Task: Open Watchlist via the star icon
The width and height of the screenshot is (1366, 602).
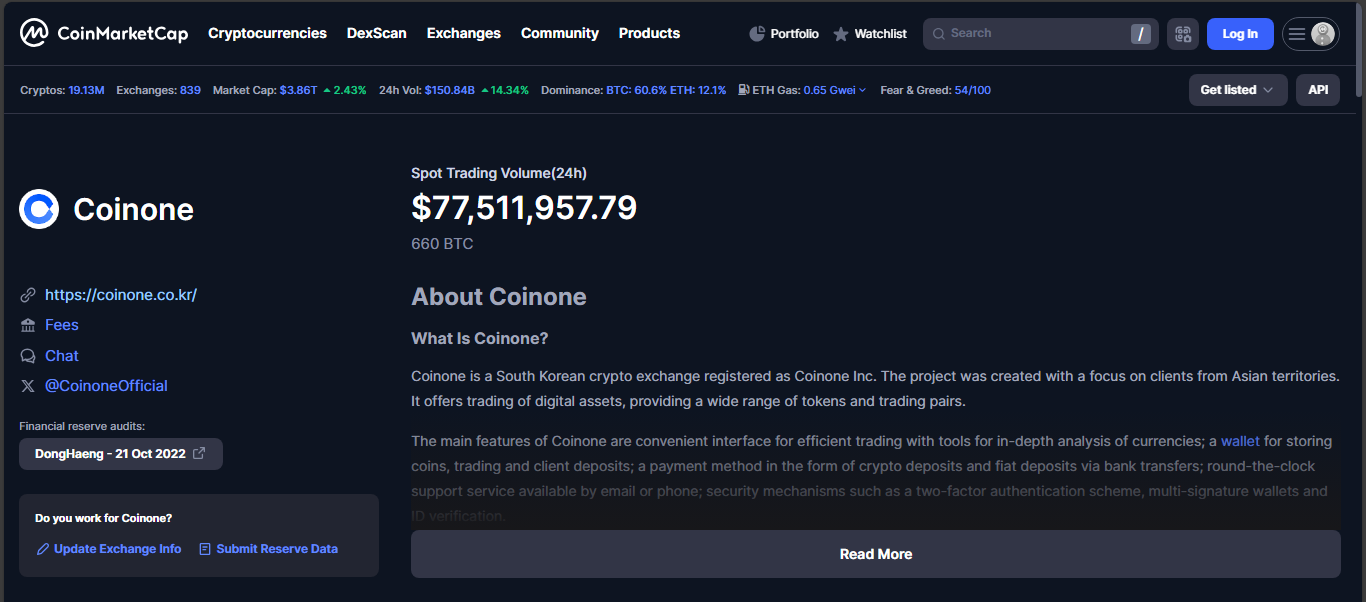Action: click(x=841, y=34)
